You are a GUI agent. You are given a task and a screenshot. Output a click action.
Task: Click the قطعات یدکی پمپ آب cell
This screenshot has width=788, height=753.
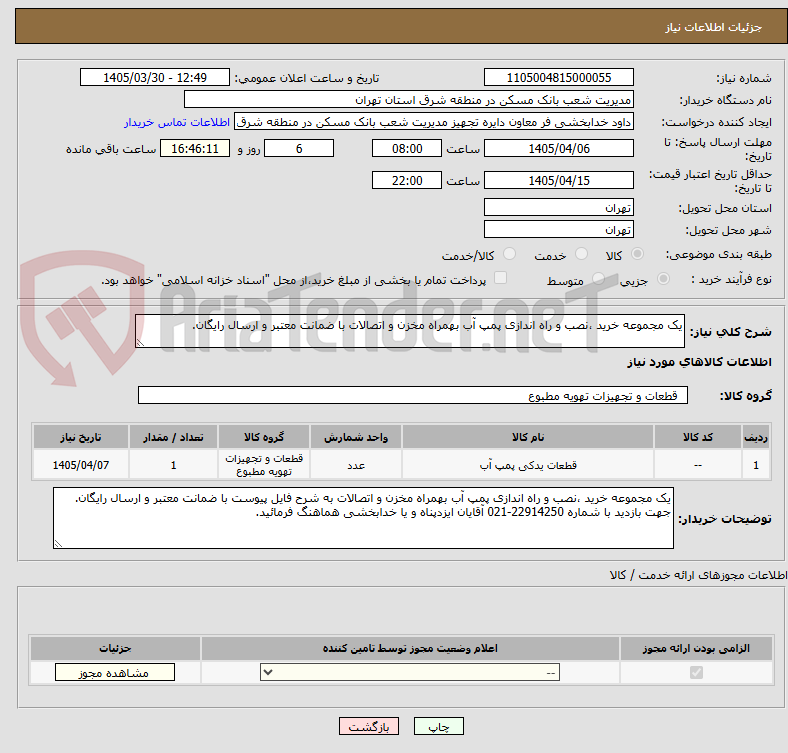(528, 465)
